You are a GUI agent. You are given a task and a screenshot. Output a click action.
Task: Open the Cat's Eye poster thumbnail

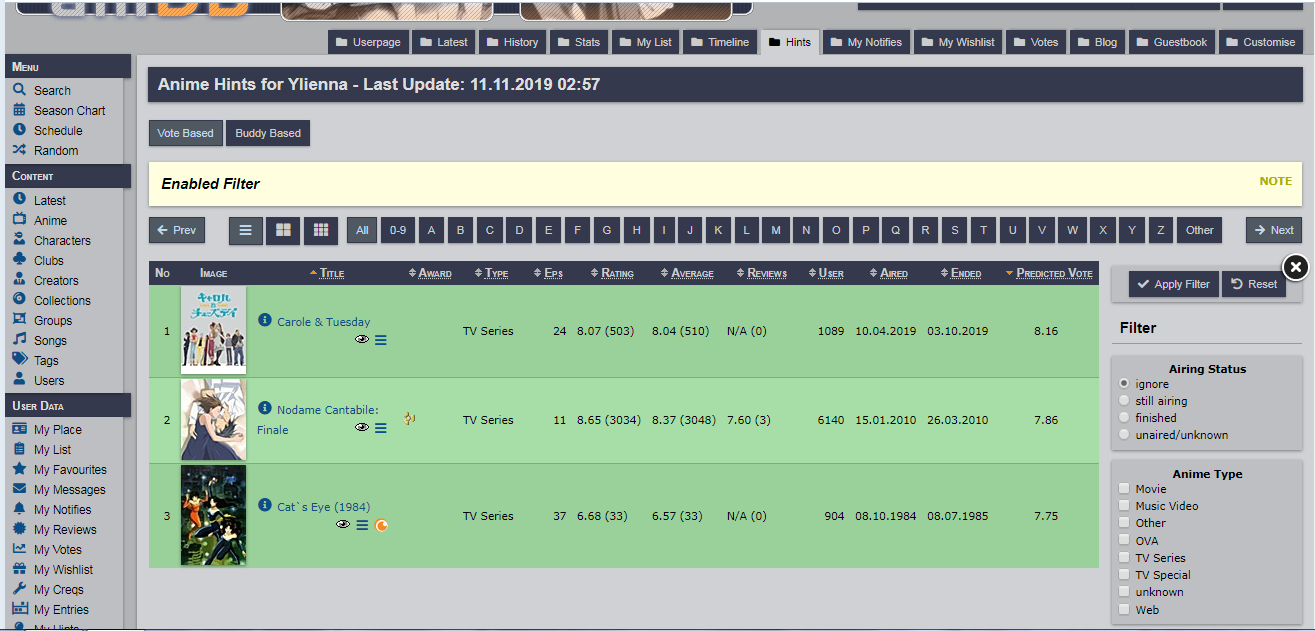tap(213, 515)
